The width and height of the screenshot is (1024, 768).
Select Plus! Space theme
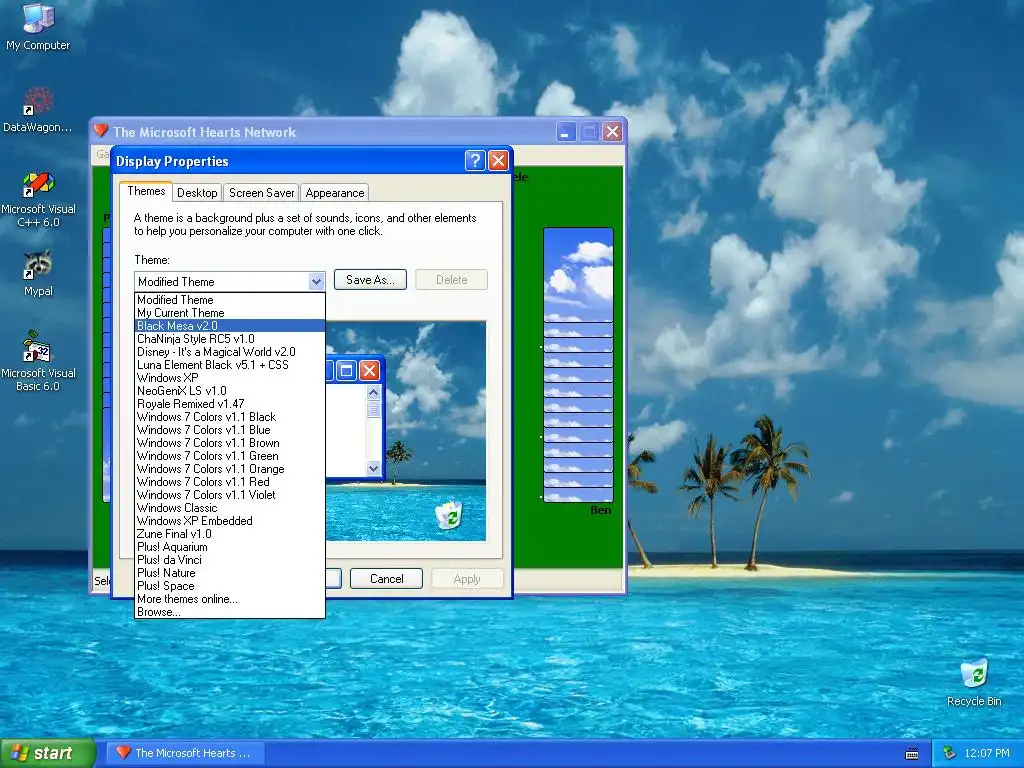(x=229, y=586)
